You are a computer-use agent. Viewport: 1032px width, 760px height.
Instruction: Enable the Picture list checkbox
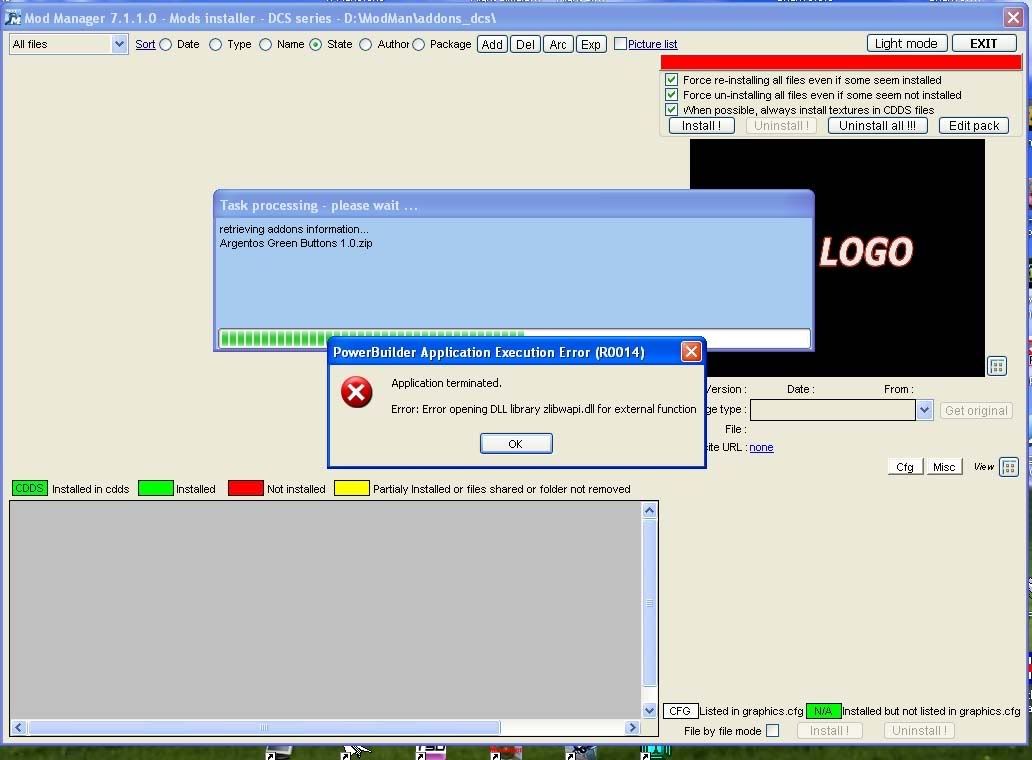[619, 44]
